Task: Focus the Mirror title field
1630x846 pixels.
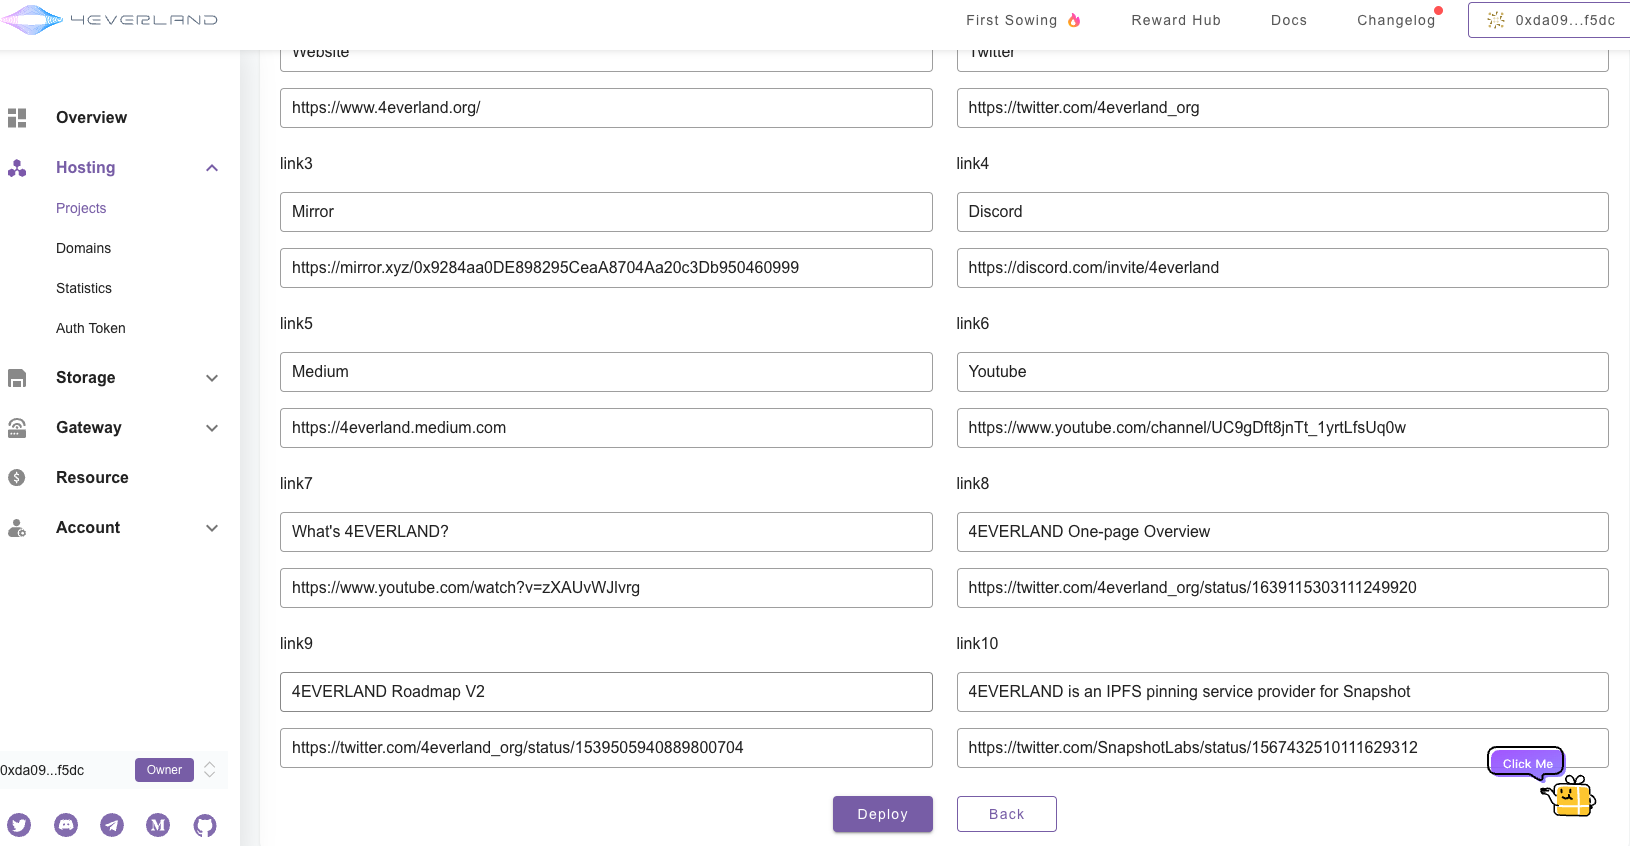Action: coord(606,212)
